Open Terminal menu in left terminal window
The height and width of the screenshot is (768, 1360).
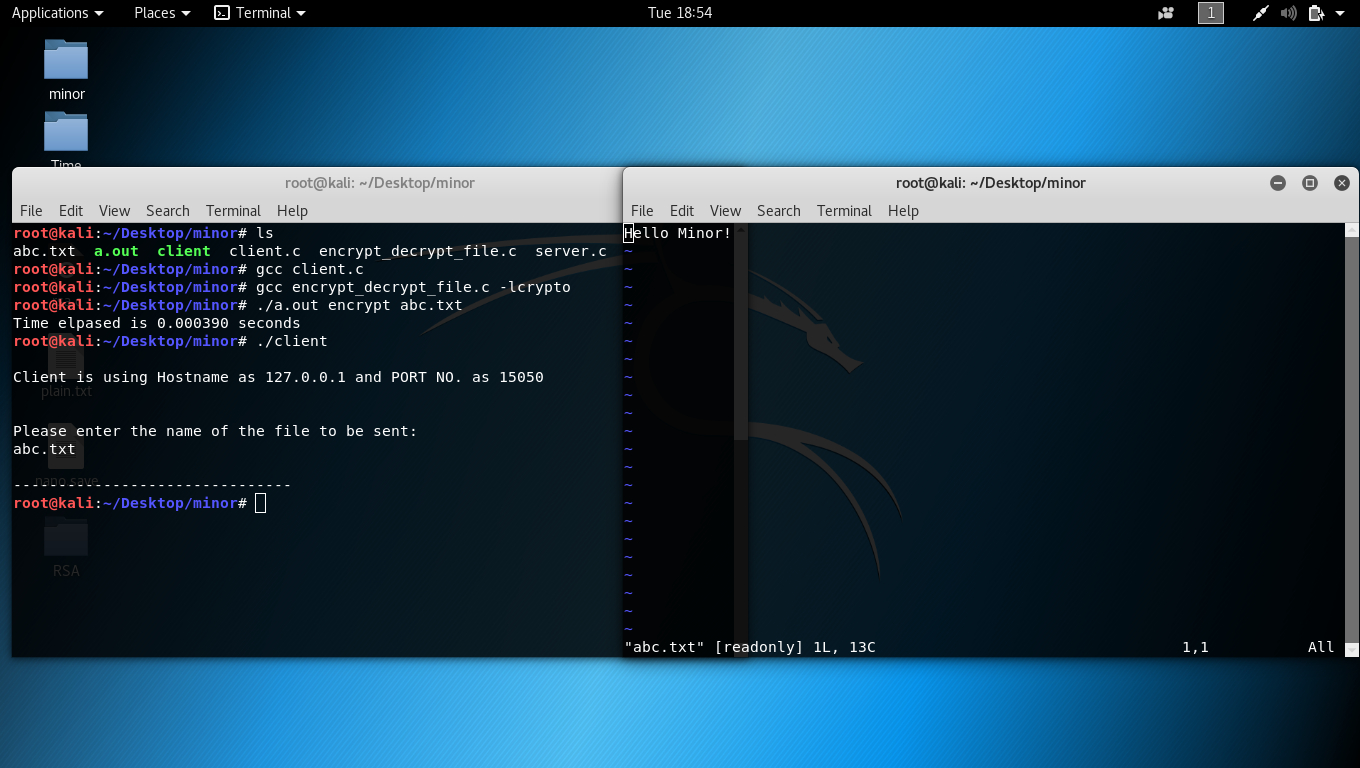tap(233, 210)
